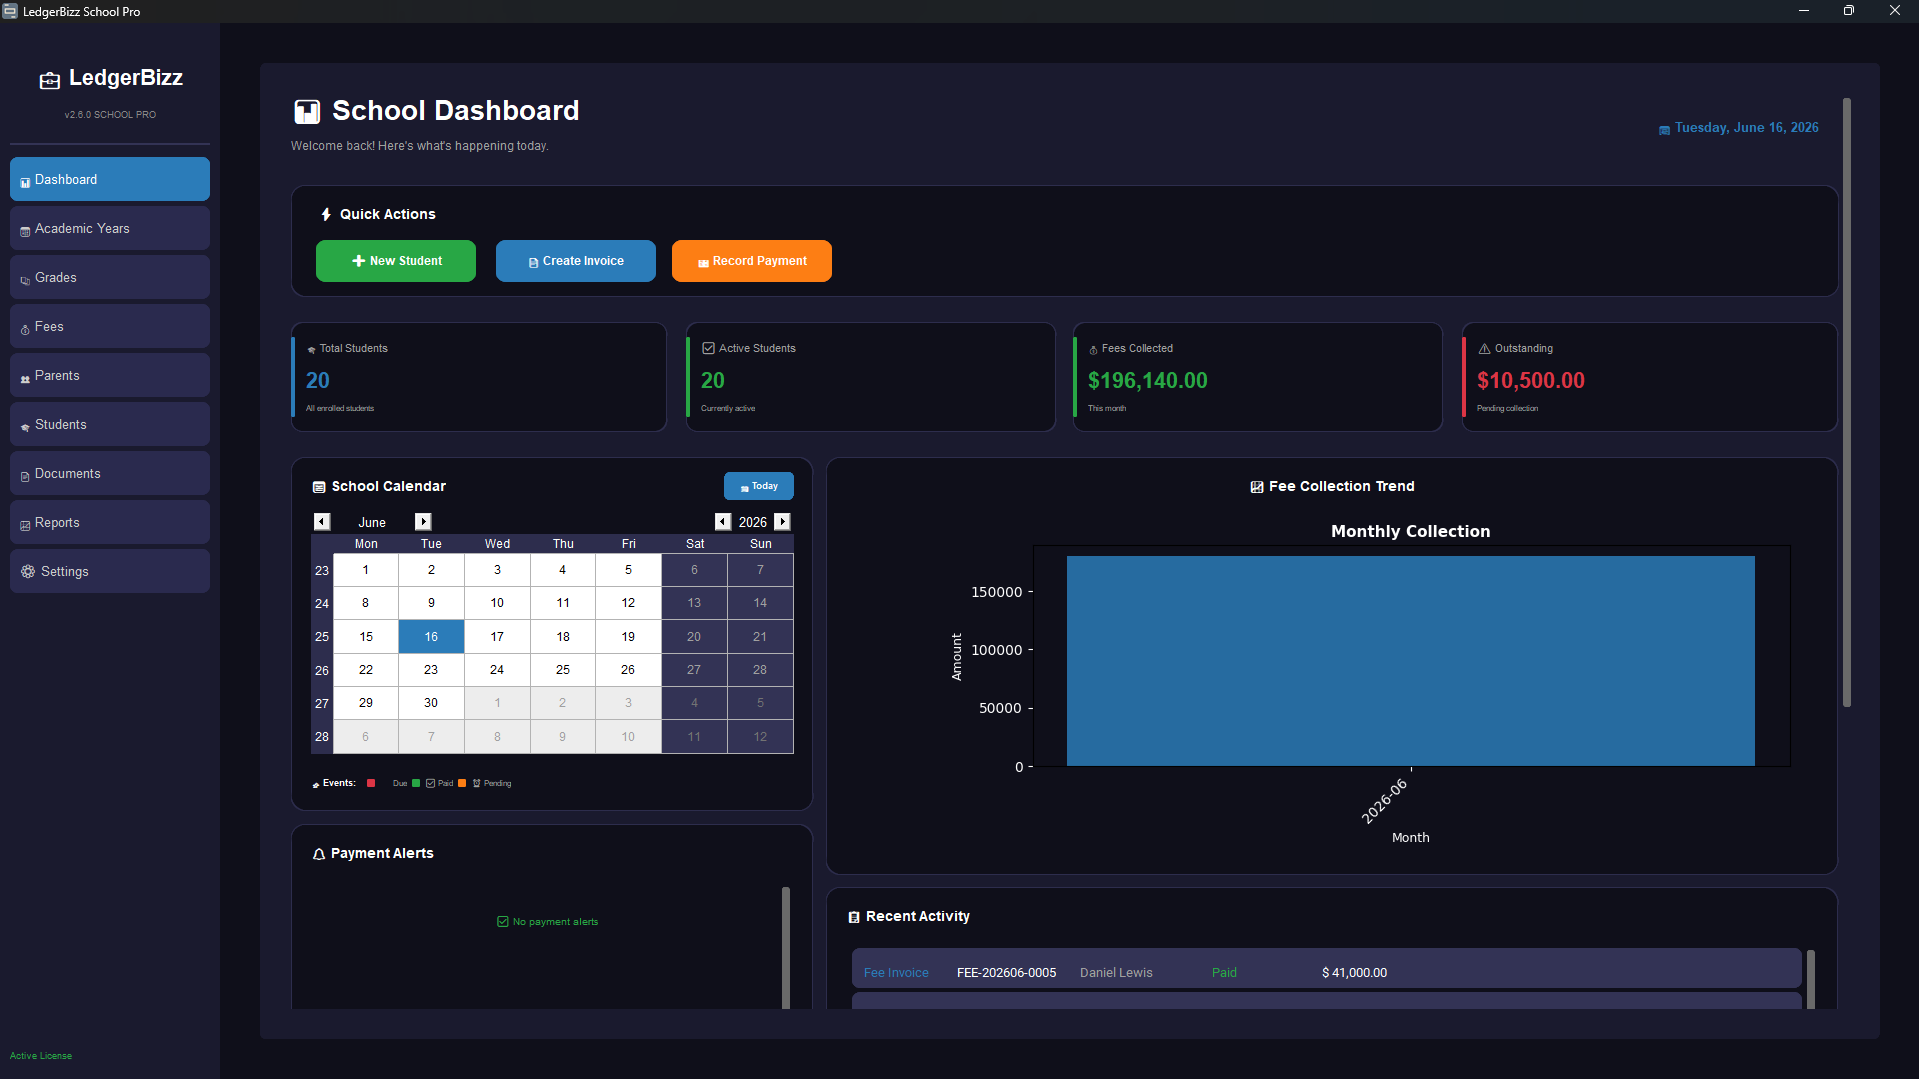The height and width of the screenshot is (1079, 1919).
Task: Select June 30 in the calendar
Action: click(x=431, y=703)
